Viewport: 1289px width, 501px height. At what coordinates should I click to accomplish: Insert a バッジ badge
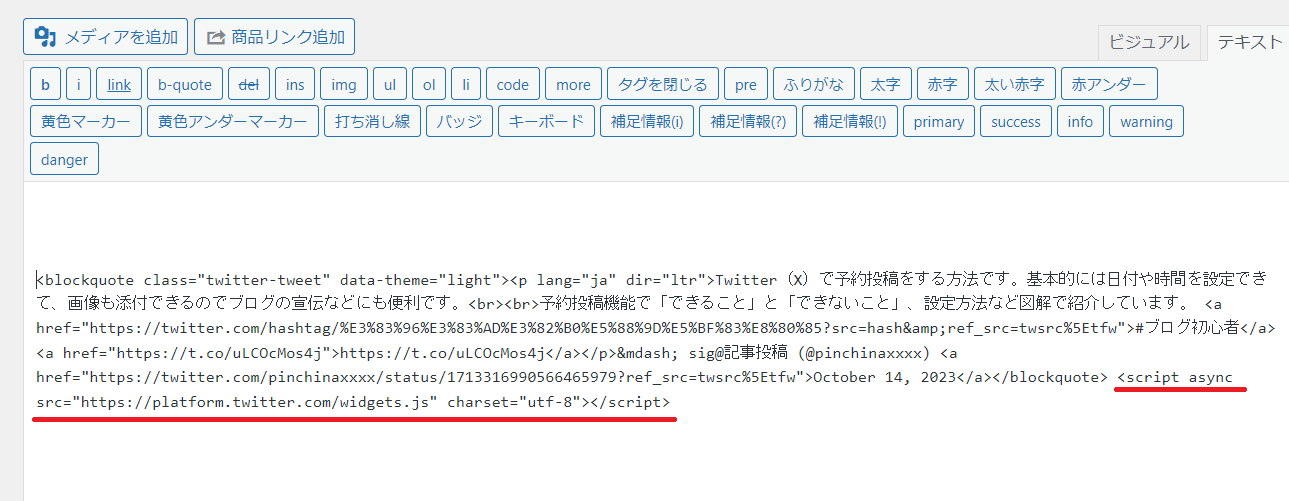(x=460, y=122)
